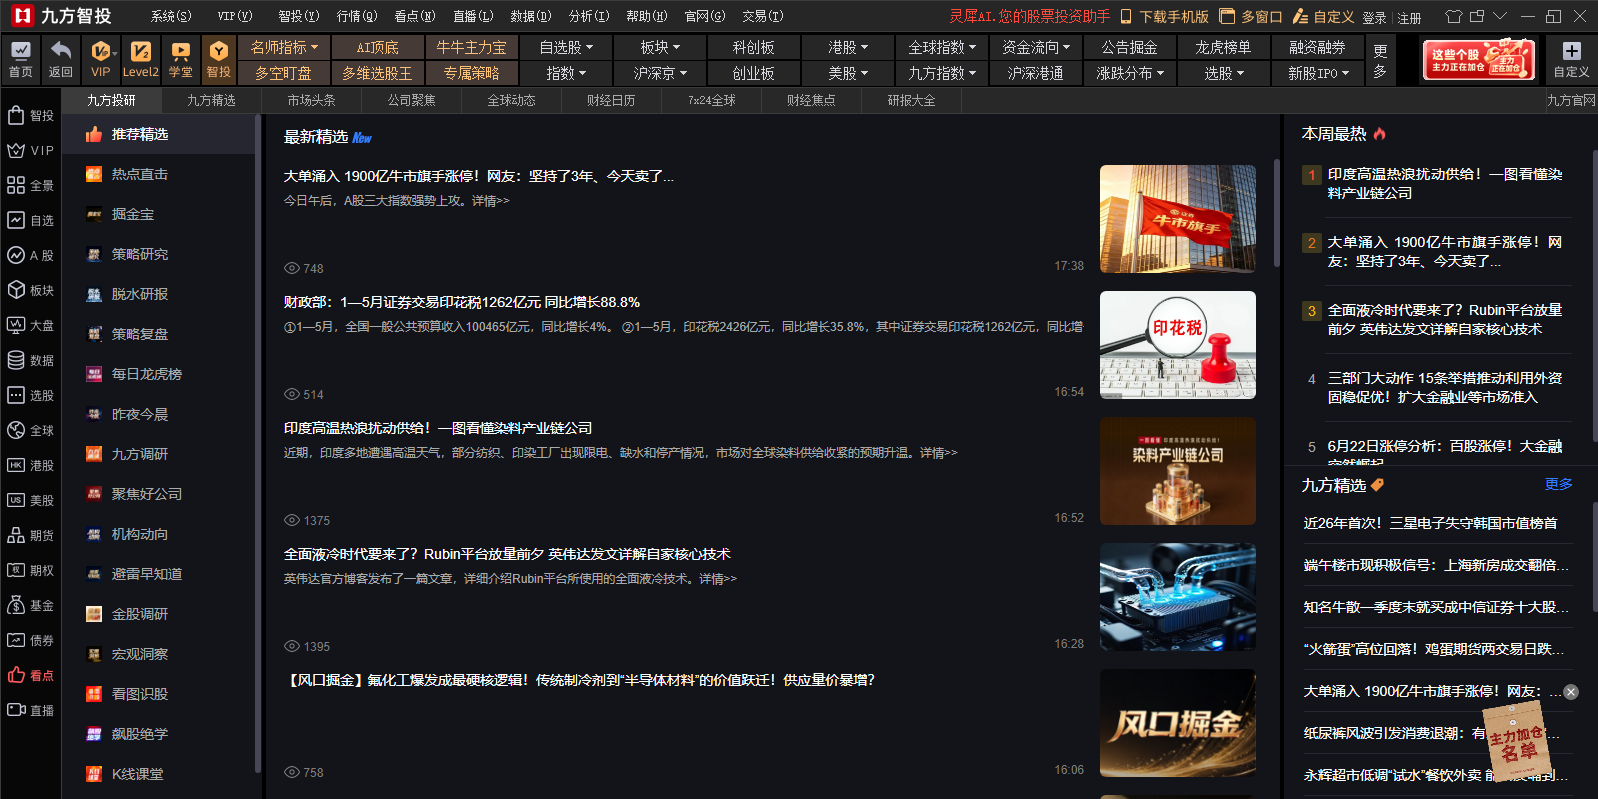Image resolution: width=1598 pixels, height=799 pixels.
Task: Close the floating 主力加仓名单 ad
Action: click(x=1571, y=692)
